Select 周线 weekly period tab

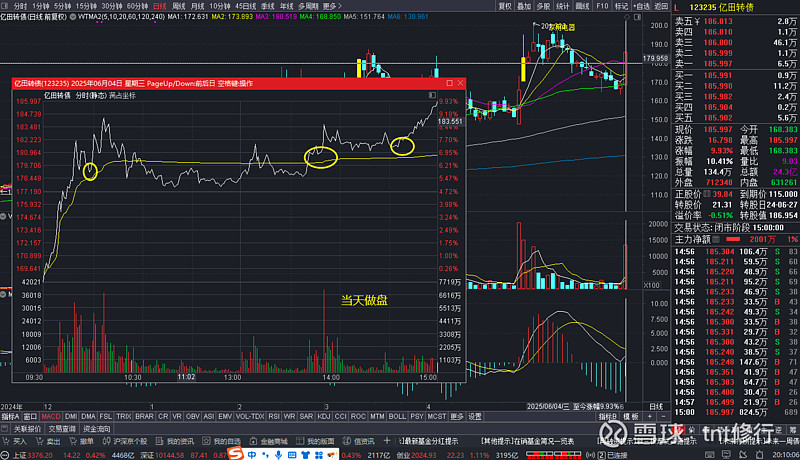pos(179,6)
